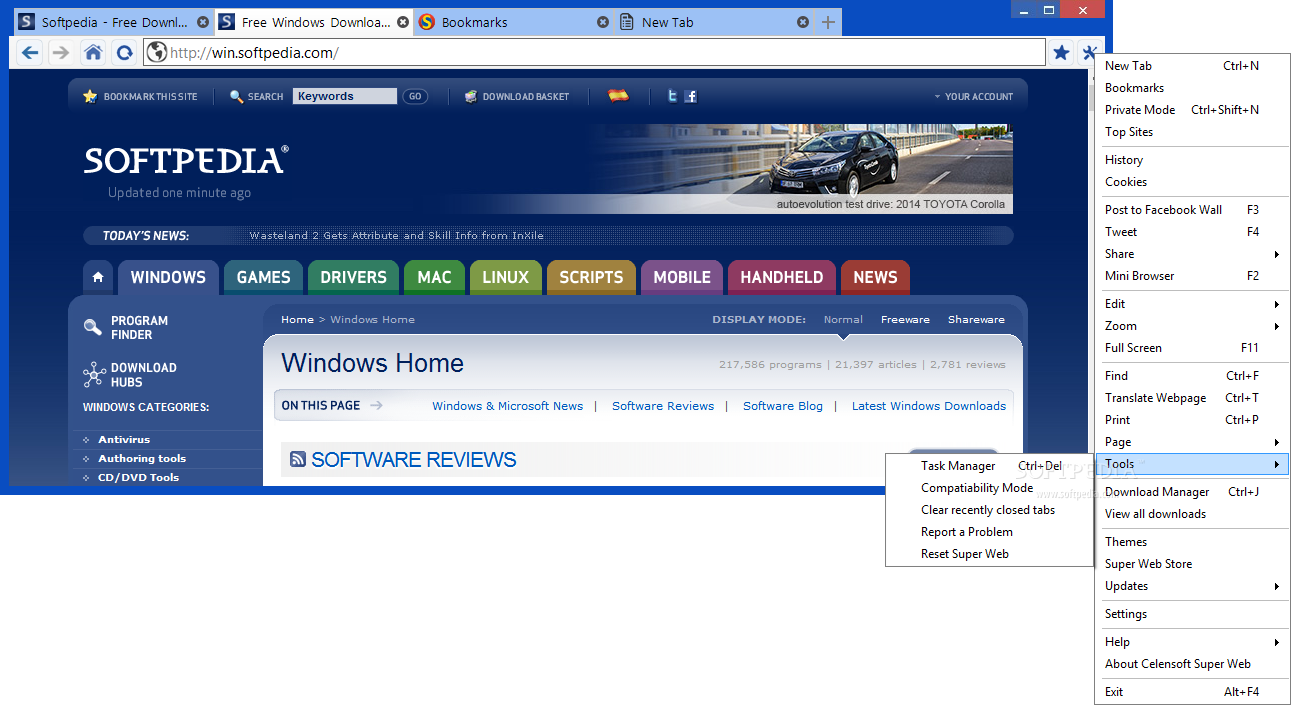This screenshot has height=705, width=1291.
Task: Select Shareware display mode
Action: tap(976, 320)
